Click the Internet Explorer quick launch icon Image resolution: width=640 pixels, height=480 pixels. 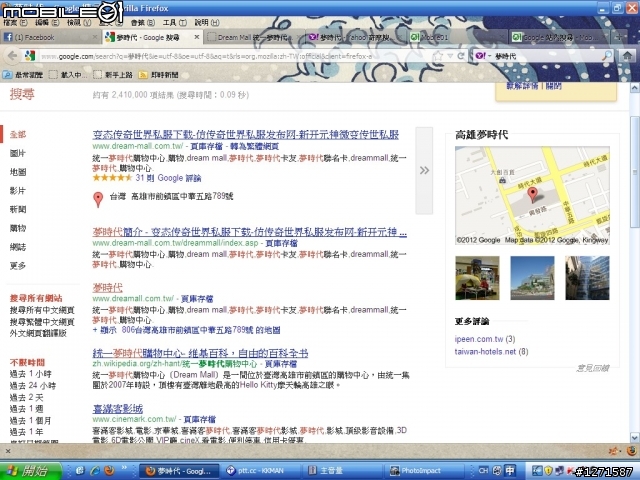click(95, 471)
